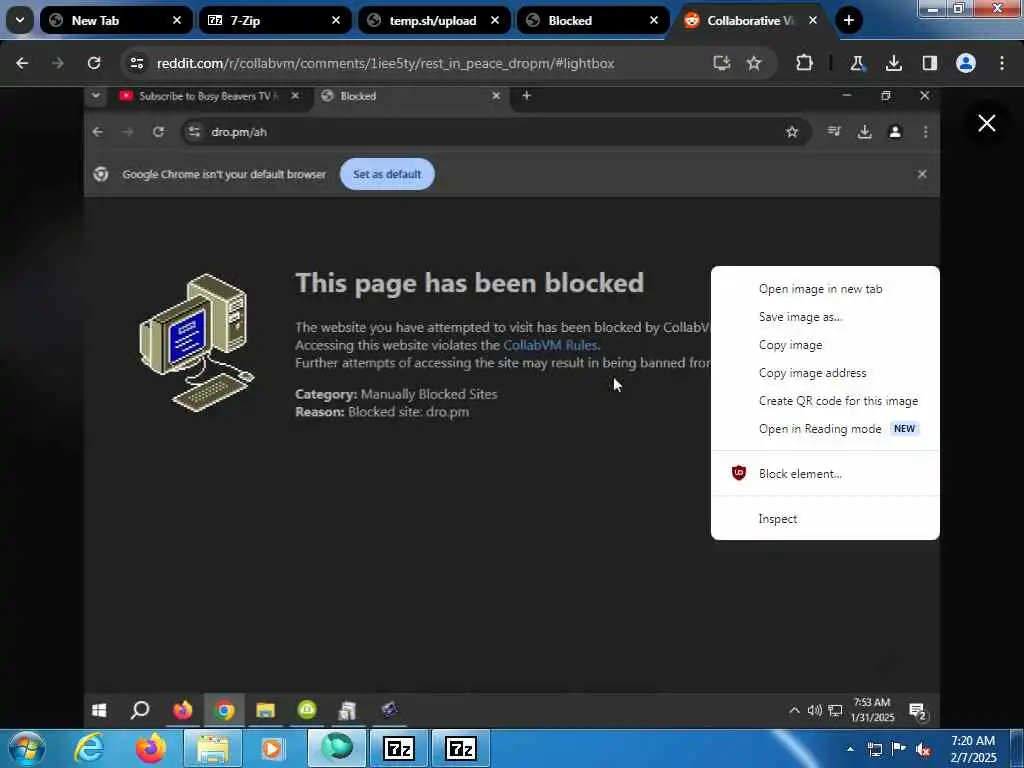Screen dimensions: 1024x768
Task: Open the profile avatar menu
Action: click(x=966, y=63)
